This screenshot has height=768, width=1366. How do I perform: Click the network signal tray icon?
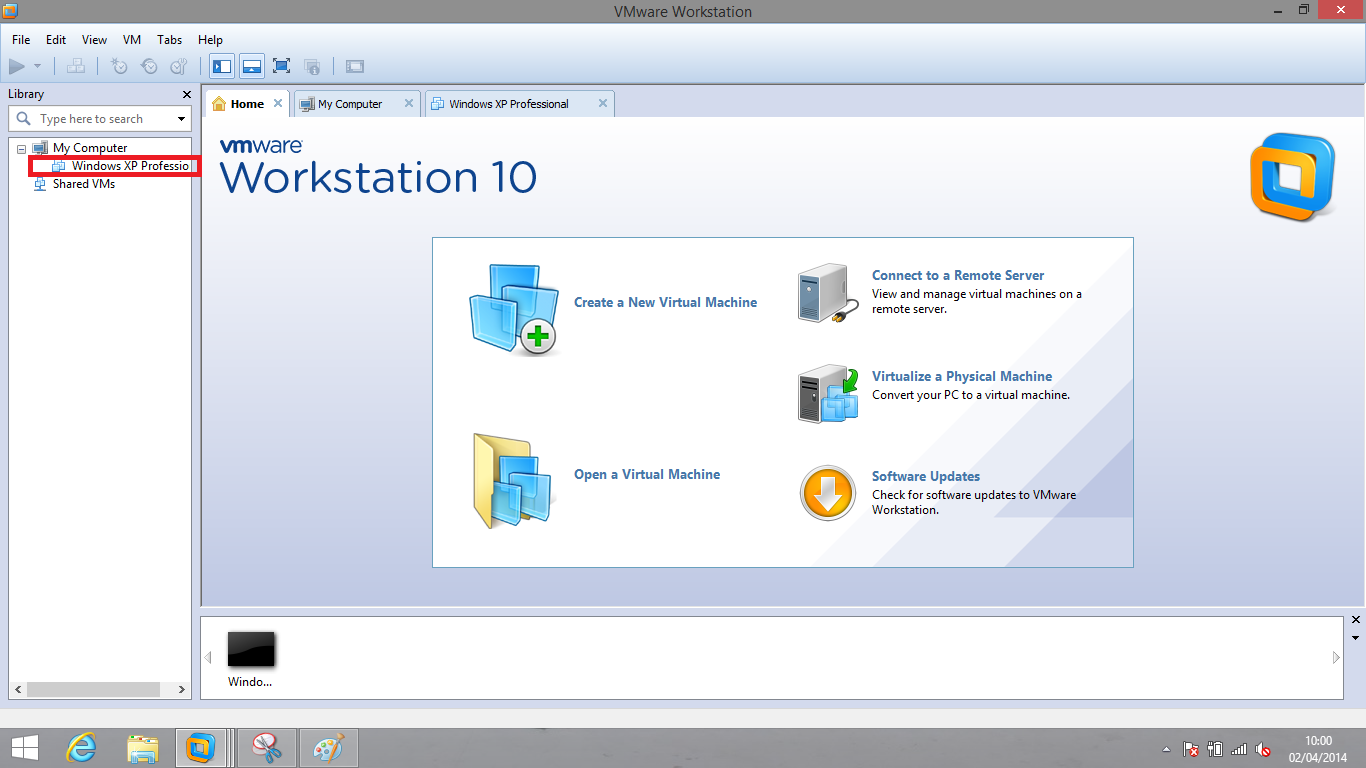(1240, 749)
